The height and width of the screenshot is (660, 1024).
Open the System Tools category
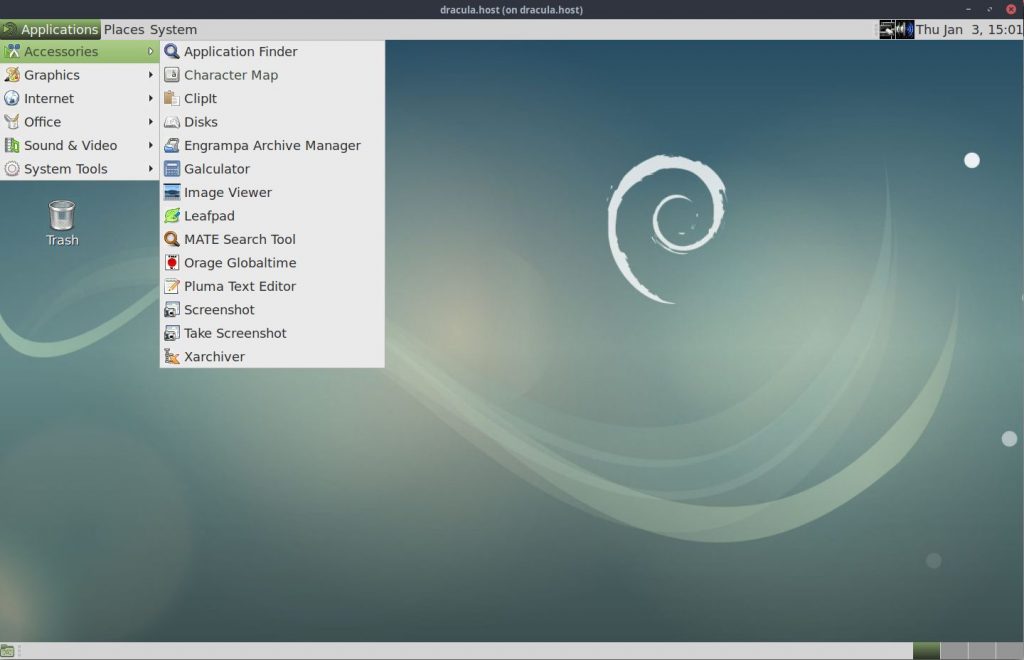(79, 169)
